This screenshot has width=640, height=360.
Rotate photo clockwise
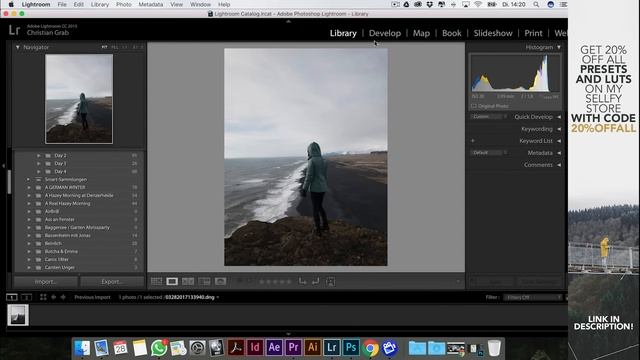(316, 281)
